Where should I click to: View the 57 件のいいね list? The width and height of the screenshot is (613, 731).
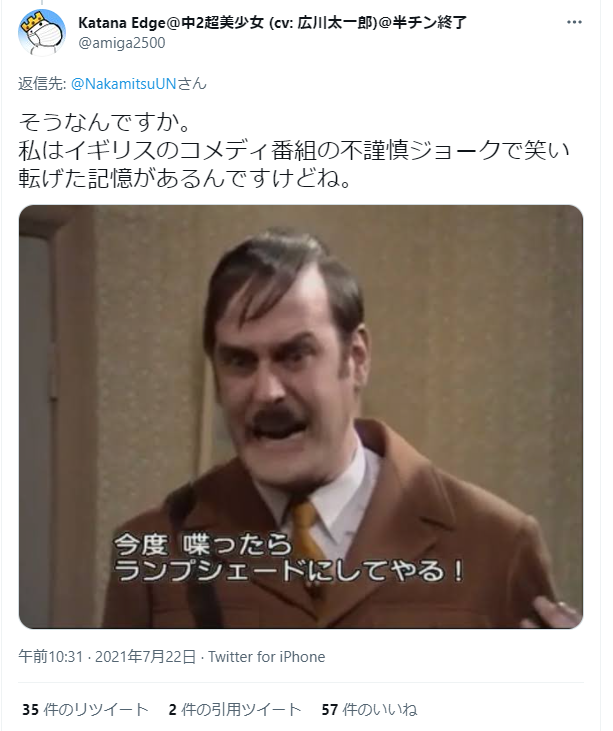tap(369, 710)
